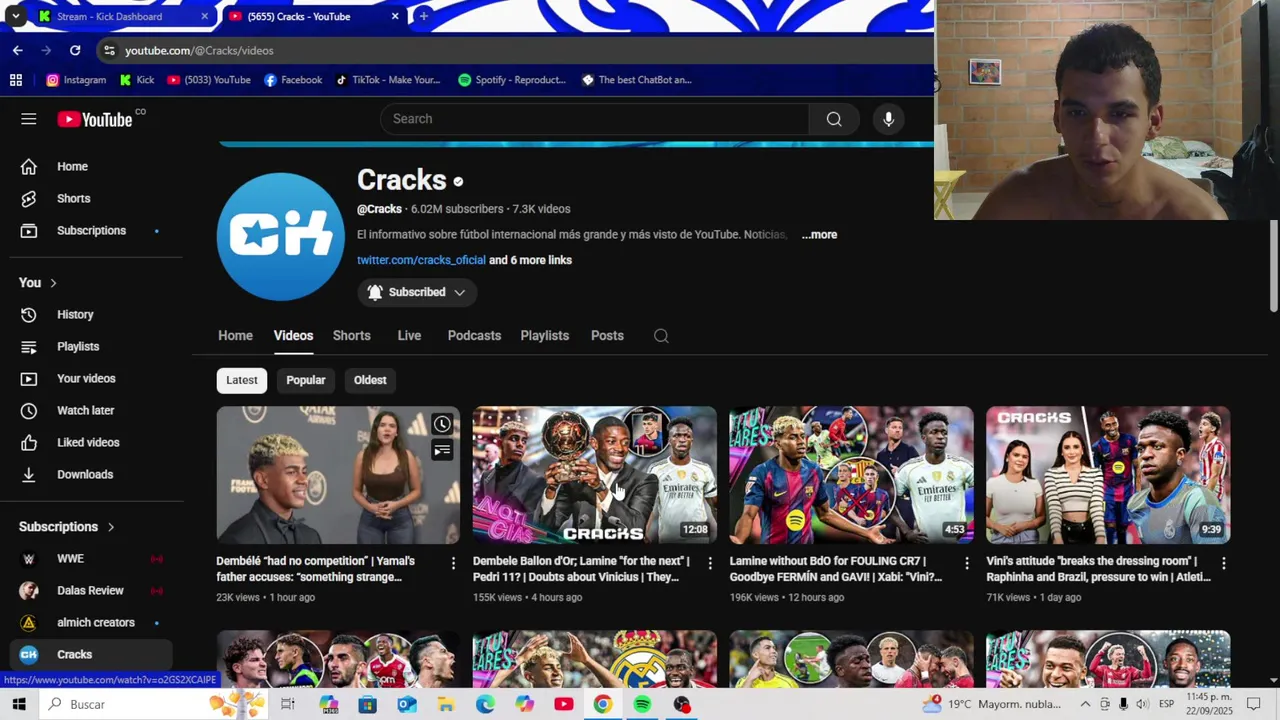Viewport: 1280px width, 720px height.
Task: Switch to the channel Playlists tab
Action: click(x=544, y=336)
